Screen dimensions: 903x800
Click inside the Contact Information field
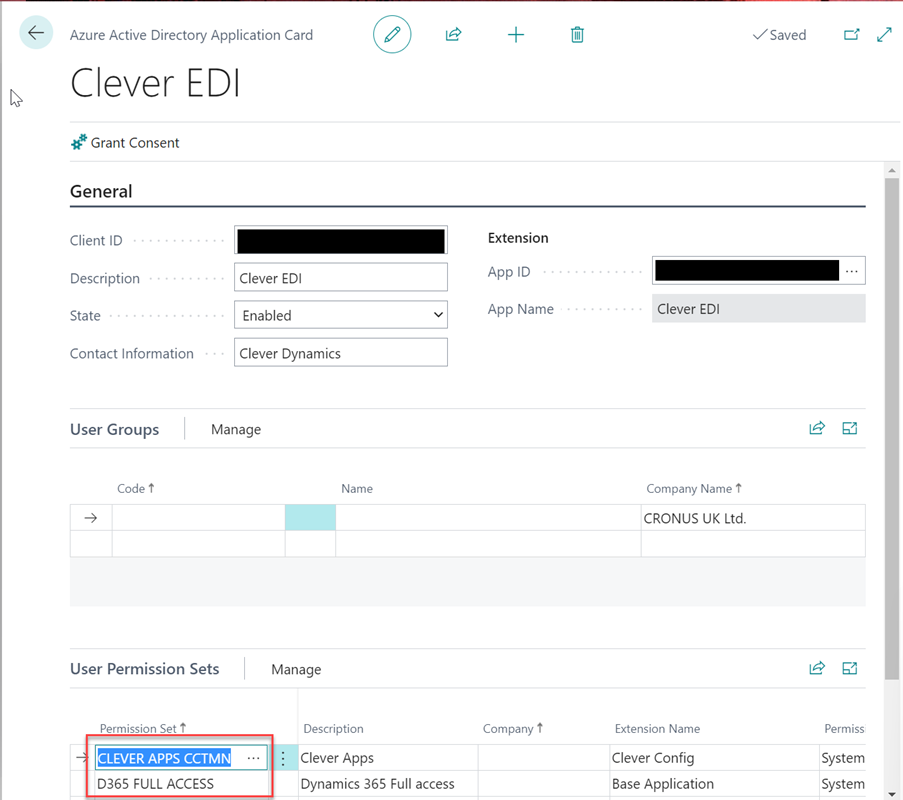(340, 352)
